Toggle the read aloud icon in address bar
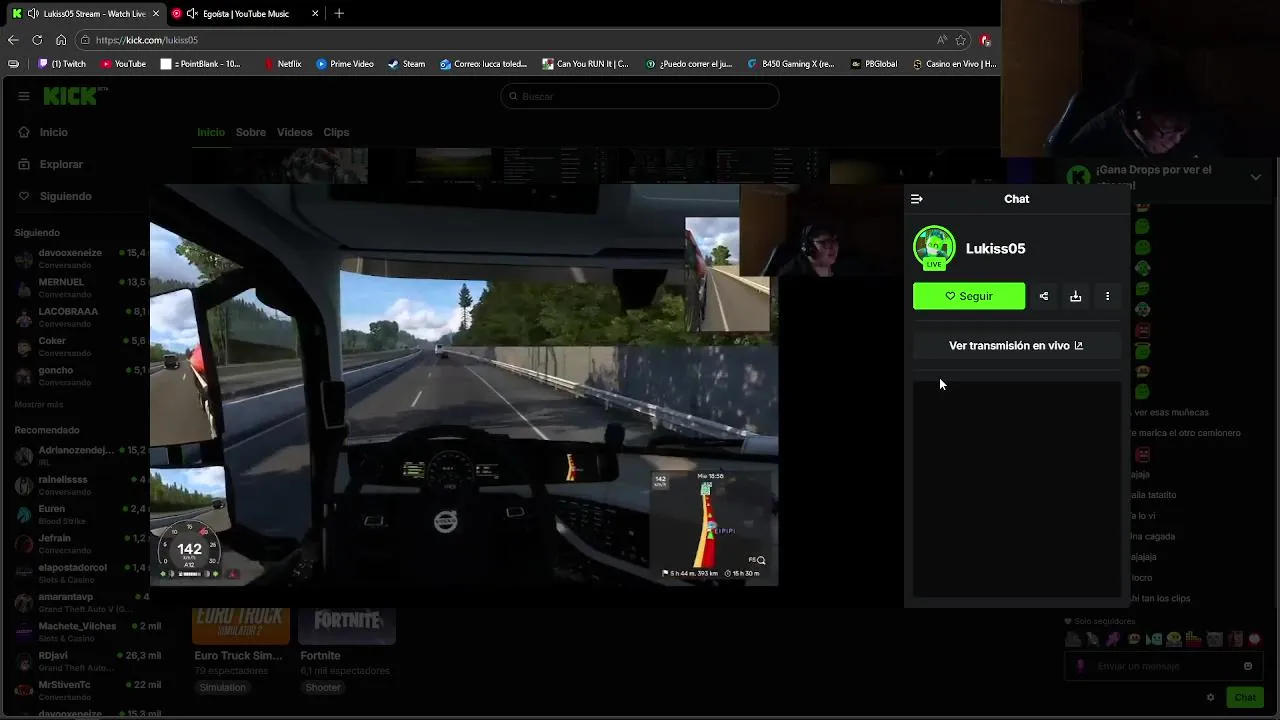The image size is (1280, 720). (942, 40)
